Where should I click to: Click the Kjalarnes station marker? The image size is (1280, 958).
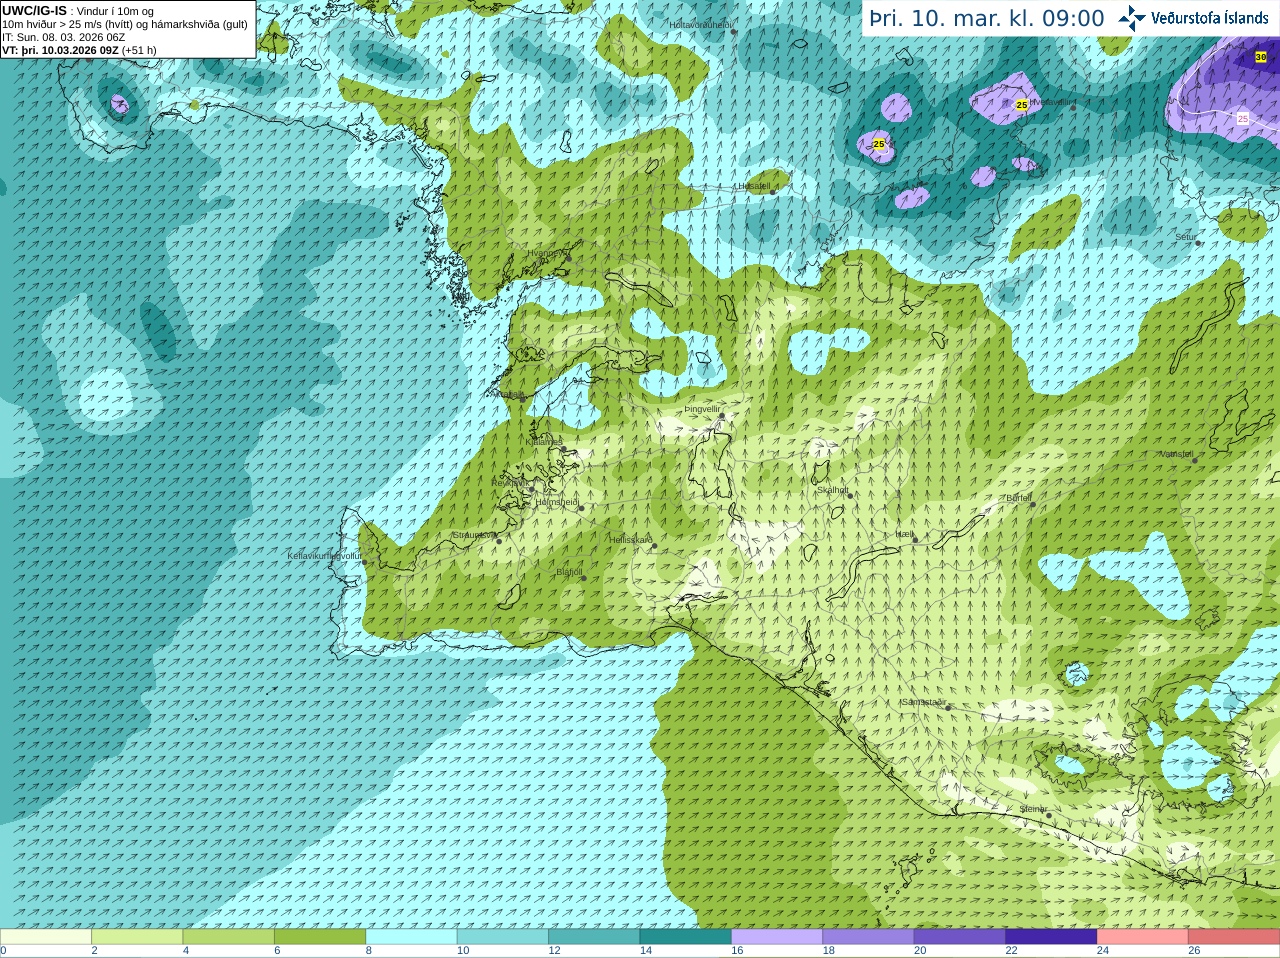pos(565,450)
